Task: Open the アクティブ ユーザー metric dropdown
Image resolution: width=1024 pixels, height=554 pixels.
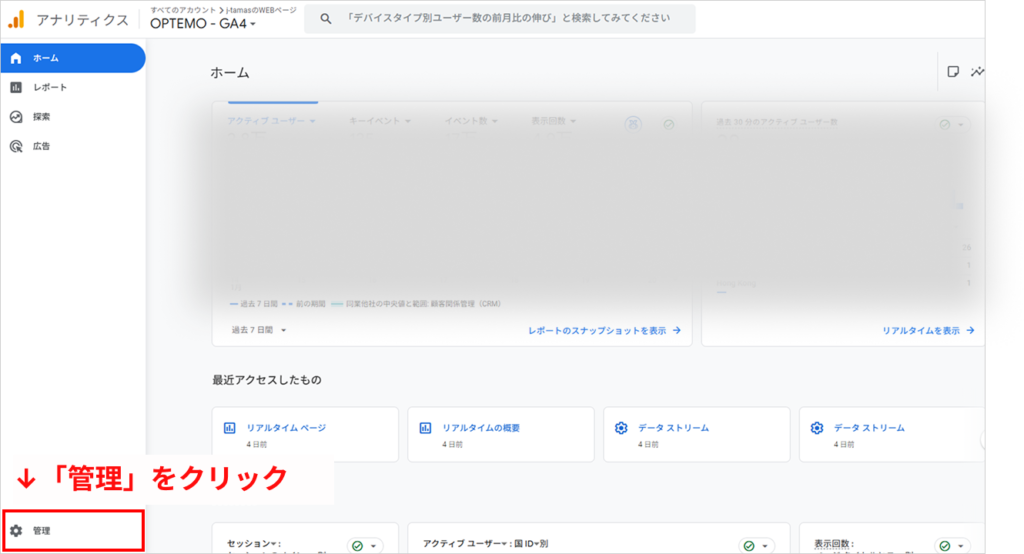Action: 271,121
